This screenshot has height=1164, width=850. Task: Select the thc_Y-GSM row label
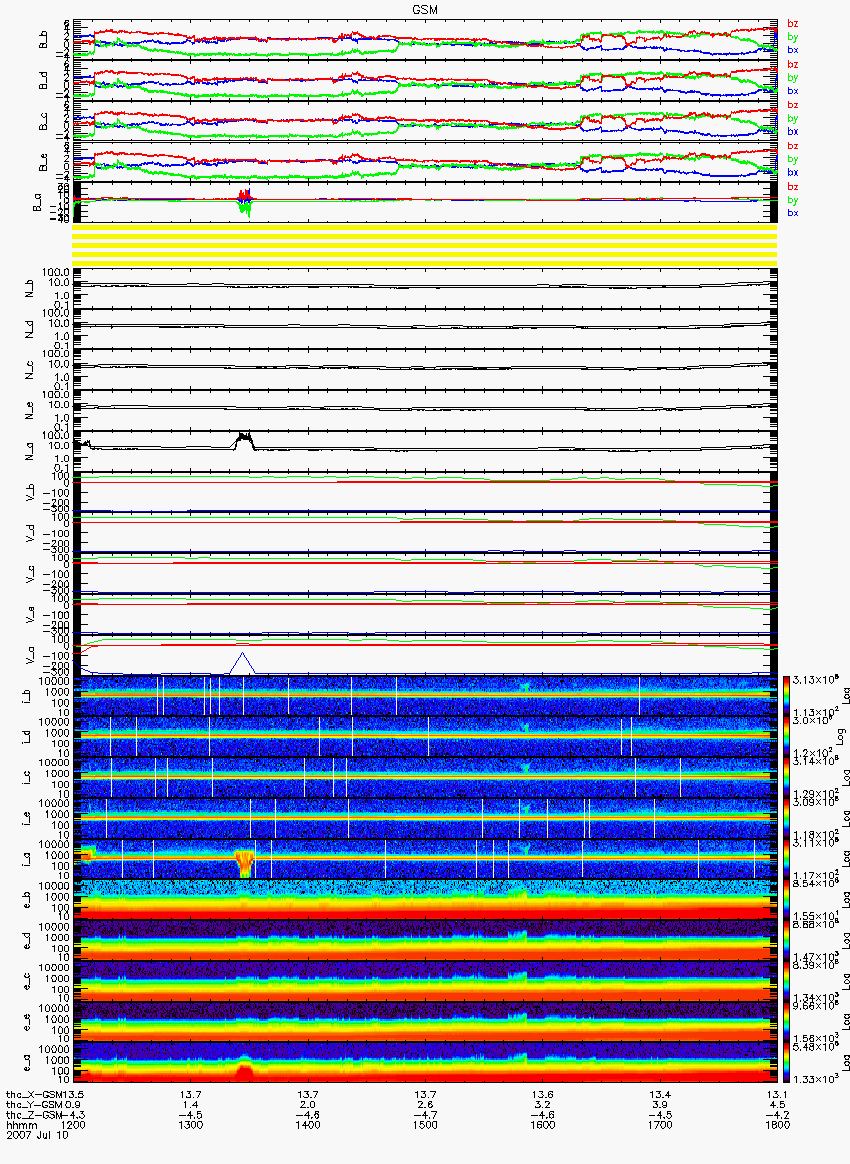pyautogui.click(x=33, y=1105)
